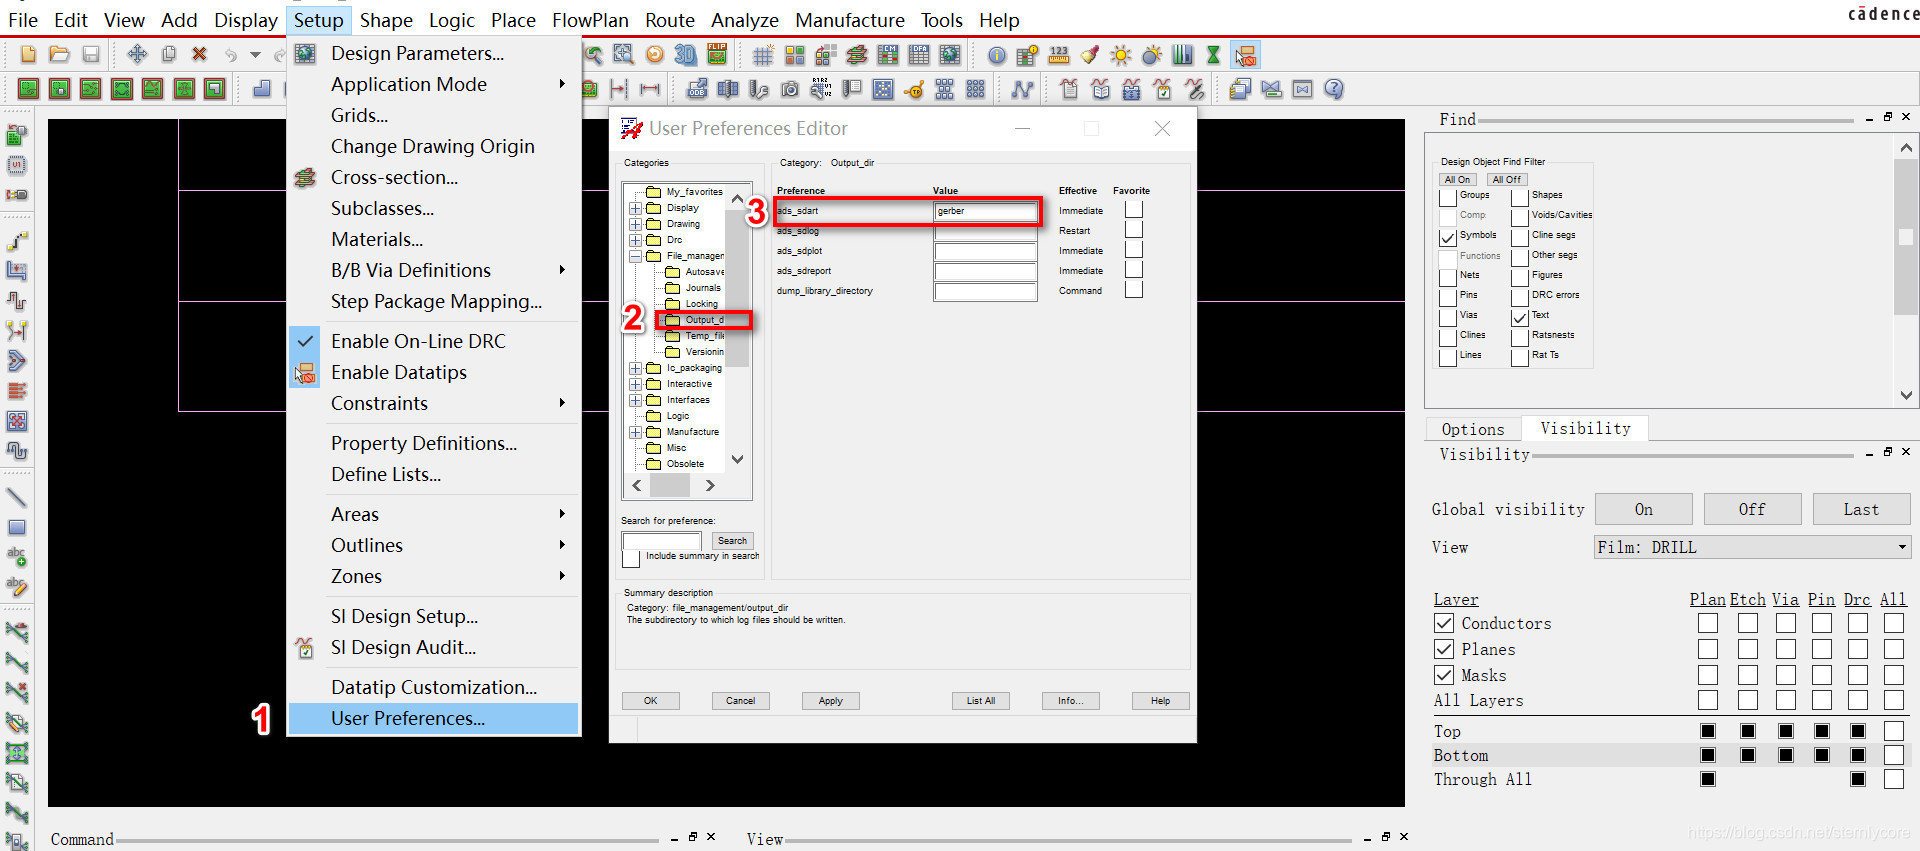Click the Bottom layer Pin color swatch
Viewport: 1920px width, 851px height.
pyautogui.click(x=1822, y=755)
